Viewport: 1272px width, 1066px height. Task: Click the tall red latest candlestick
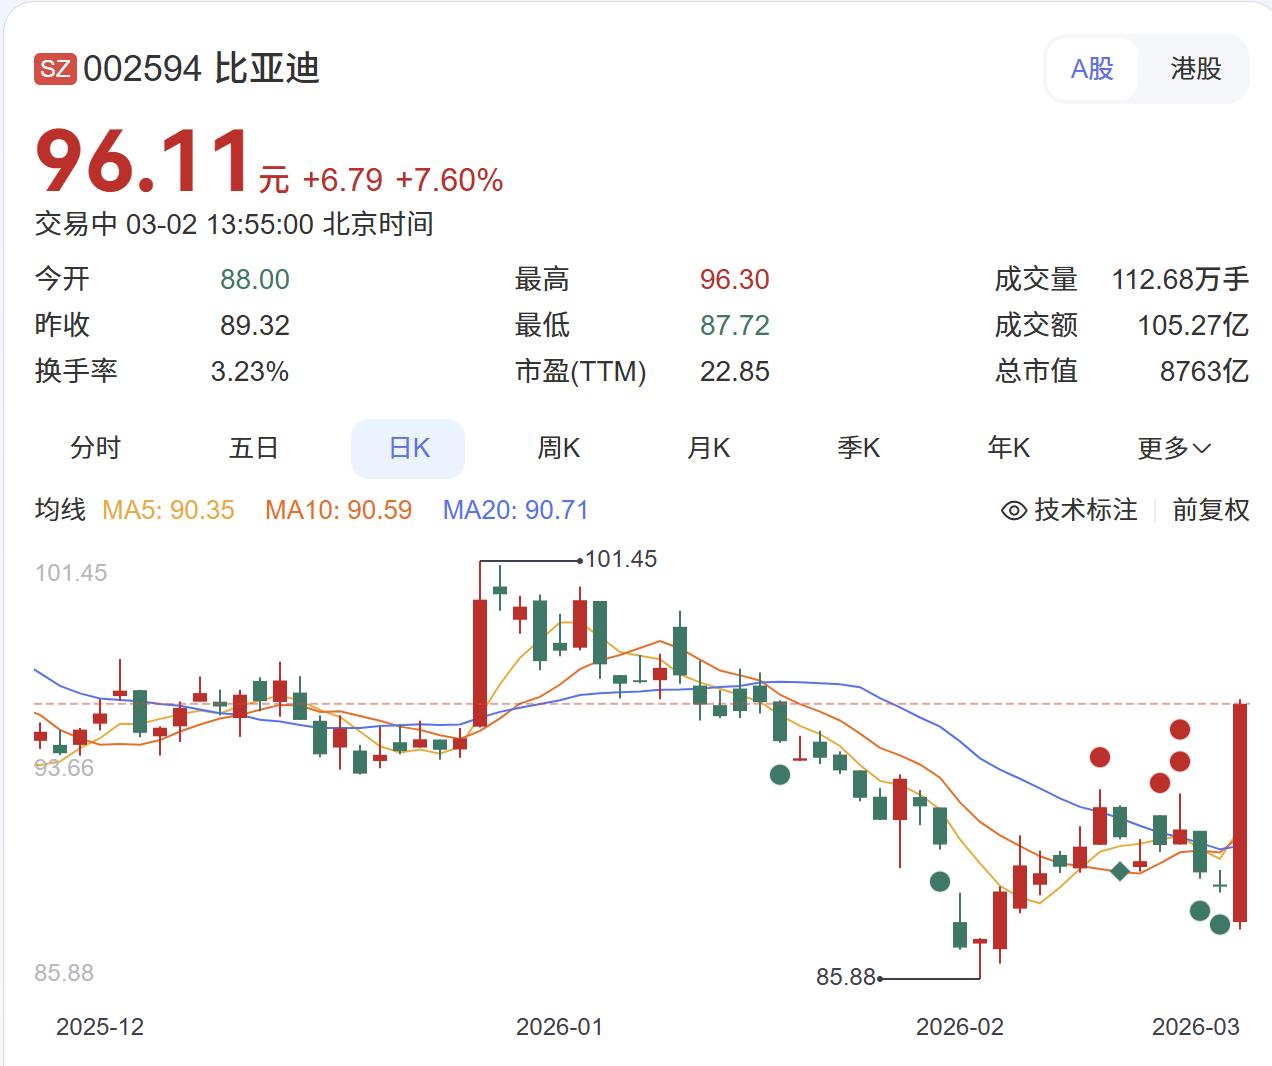click(x=1240, y=812)
